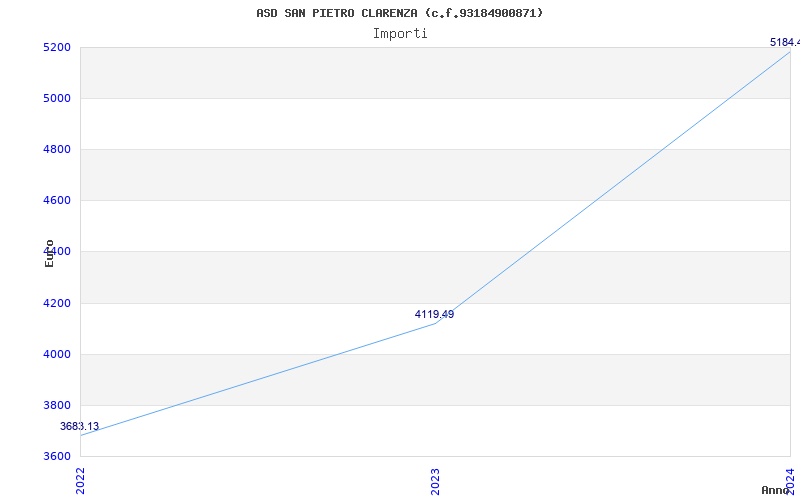Click the 3600 y-axis tick label
The width and height of the screenshot is (800, 500).
click(x=56, y=456)
